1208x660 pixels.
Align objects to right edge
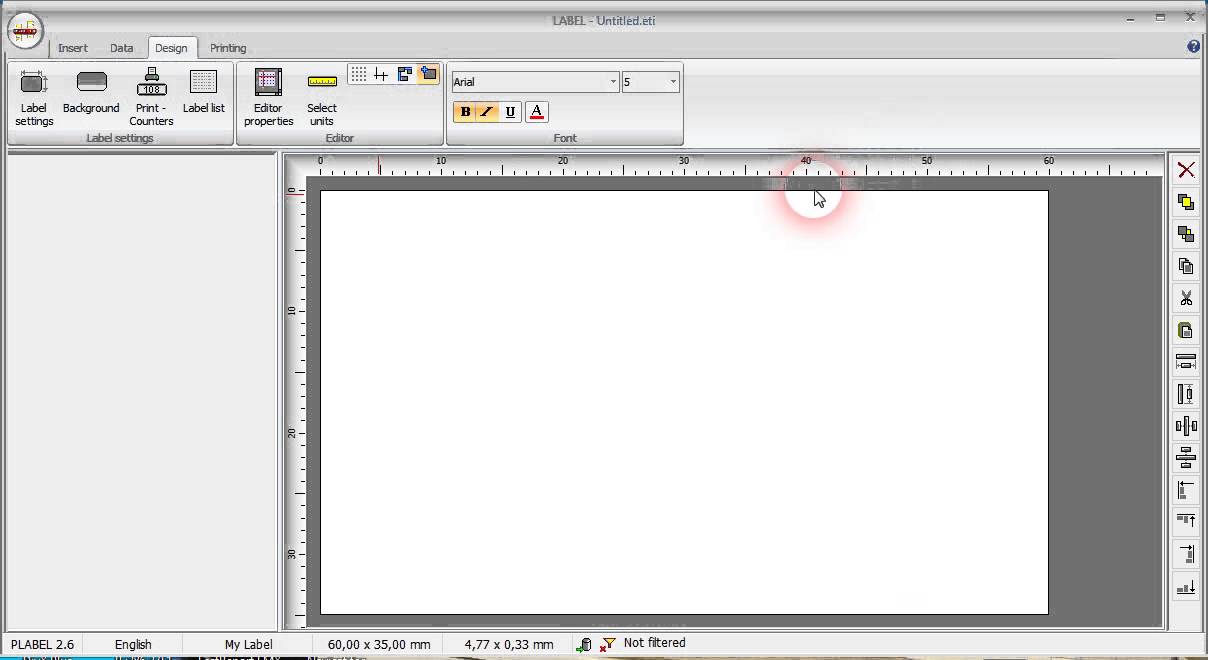click(1186, 554)
